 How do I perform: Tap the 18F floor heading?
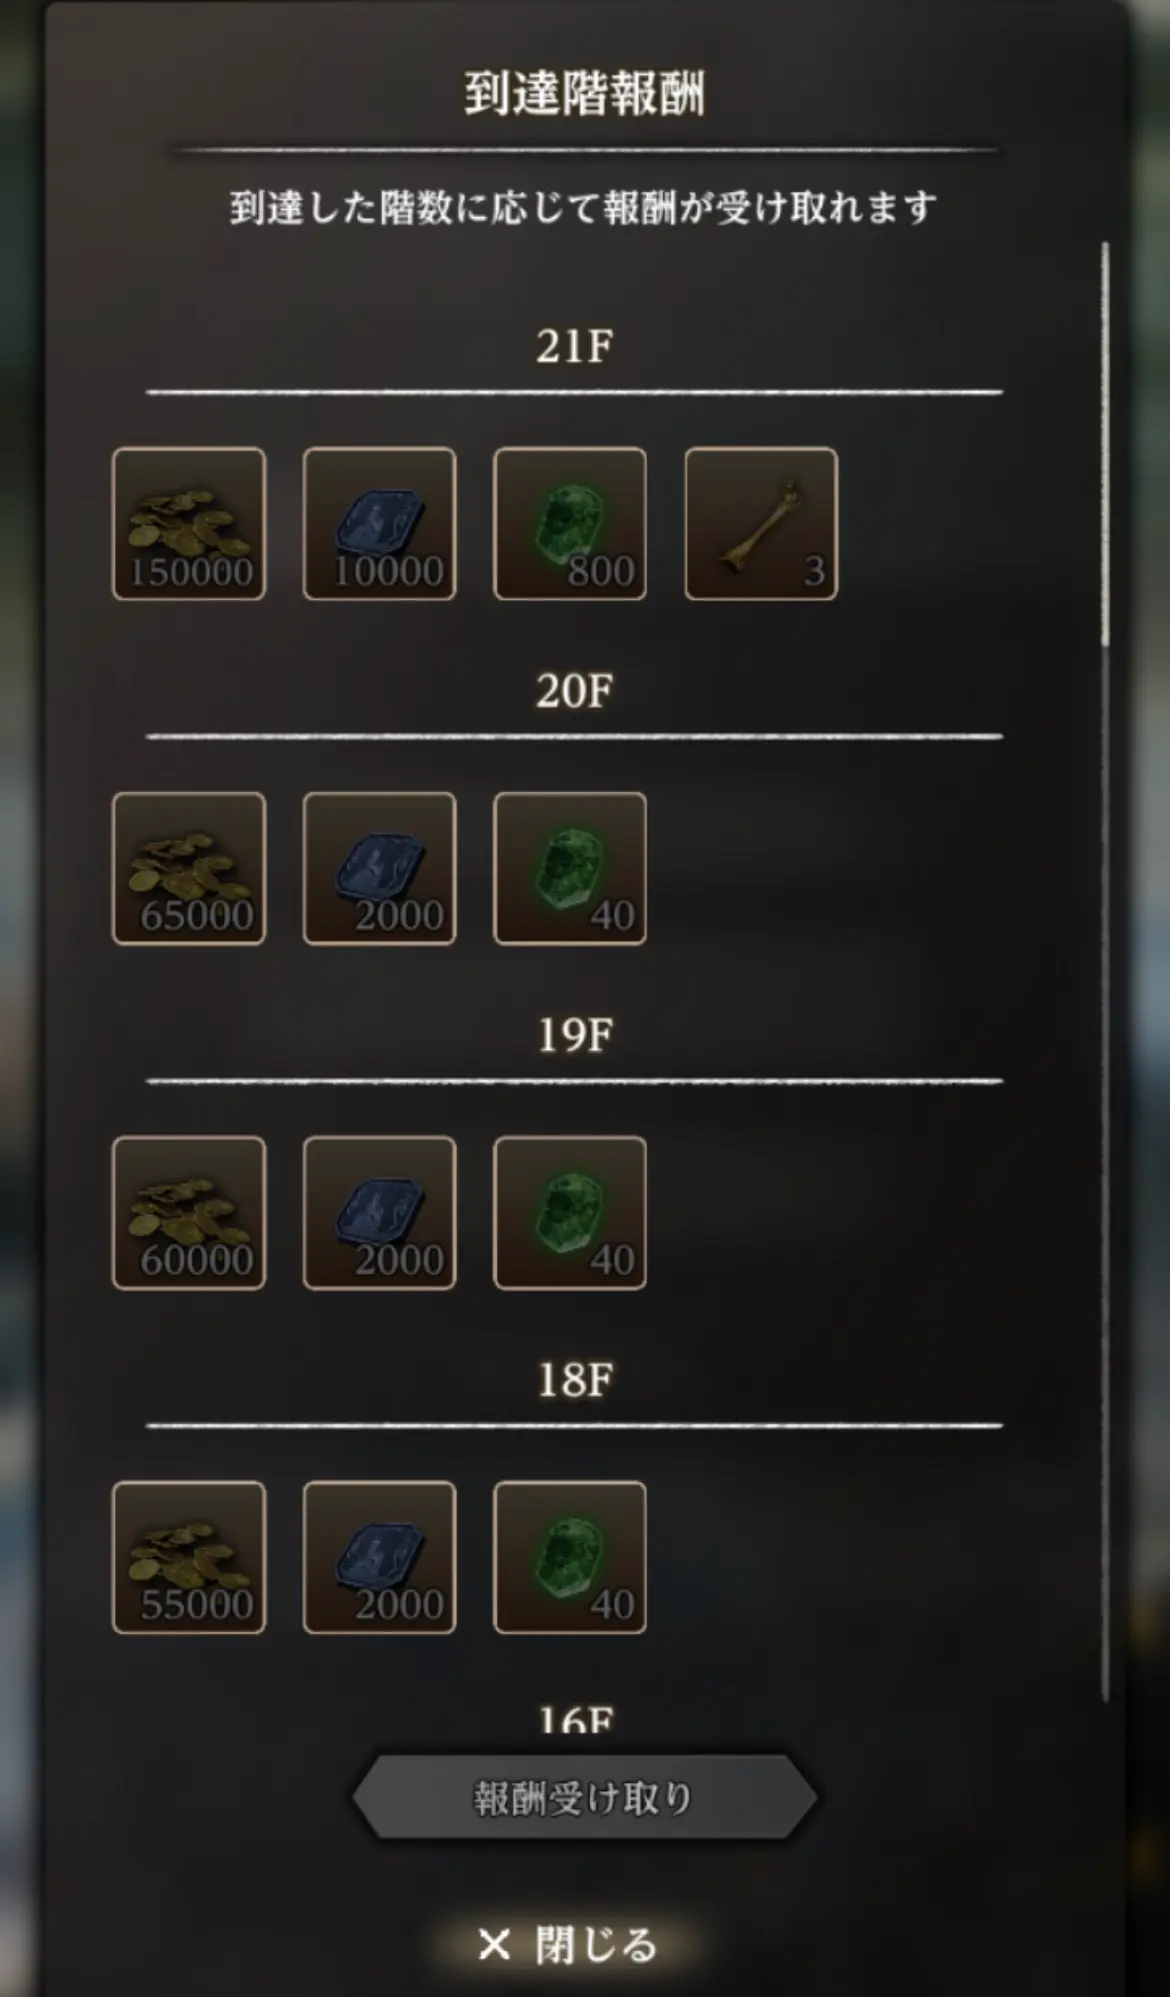(x=574, y=1380)
